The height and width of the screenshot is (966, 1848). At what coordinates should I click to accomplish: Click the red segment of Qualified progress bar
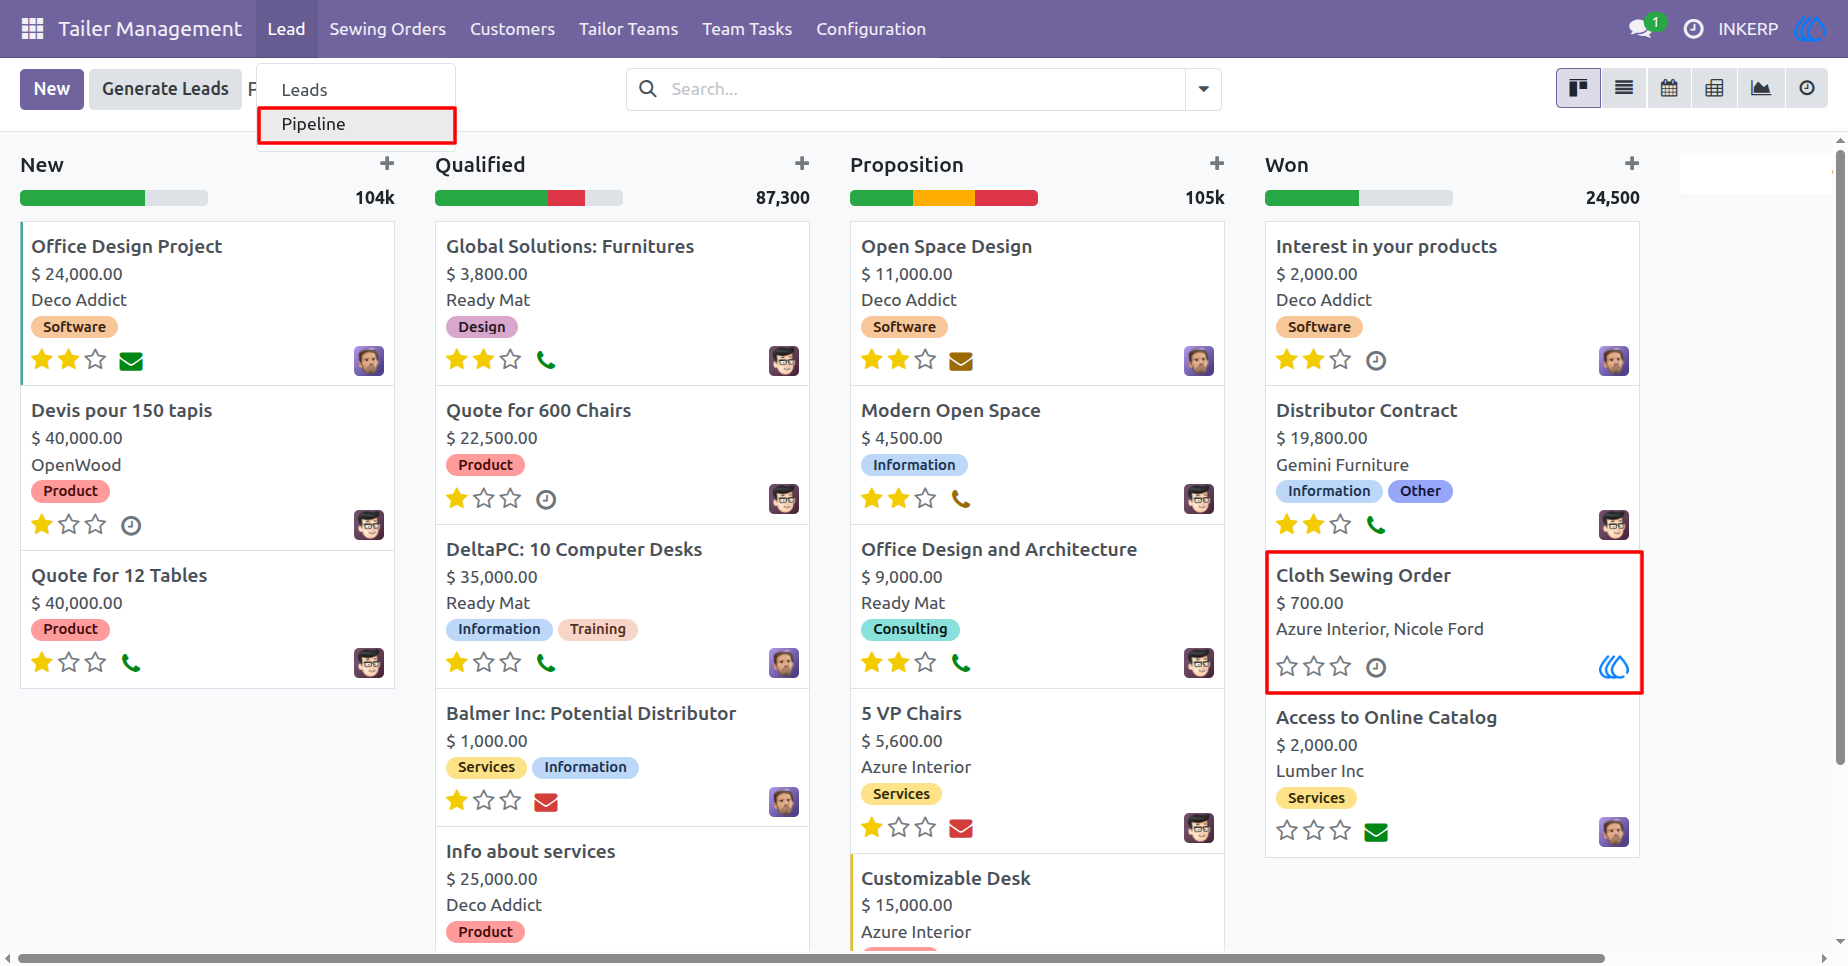(566, 198)
